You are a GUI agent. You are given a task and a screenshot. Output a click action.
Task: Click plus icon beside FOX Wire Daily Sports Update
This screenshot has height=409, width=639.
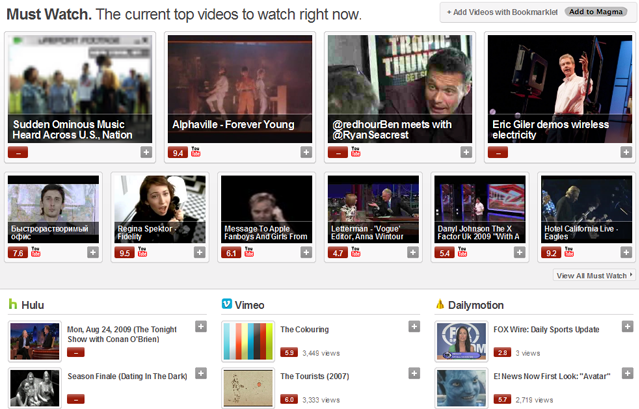click(x=628, y=326)
